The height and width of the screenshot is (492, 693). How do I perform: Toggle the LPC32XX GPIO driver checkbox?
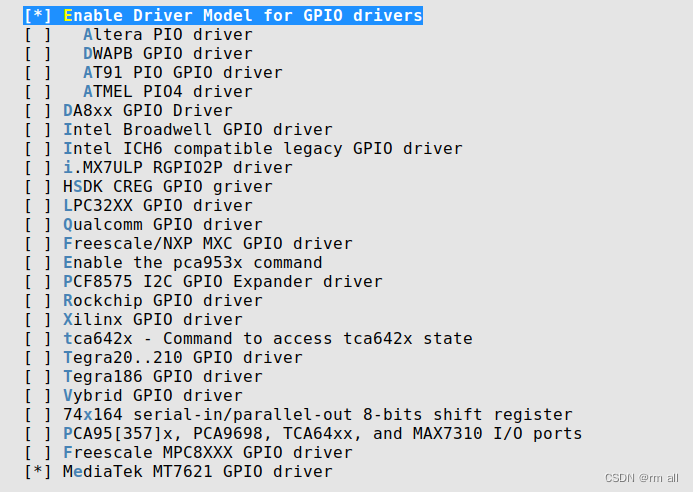(38, 206)
